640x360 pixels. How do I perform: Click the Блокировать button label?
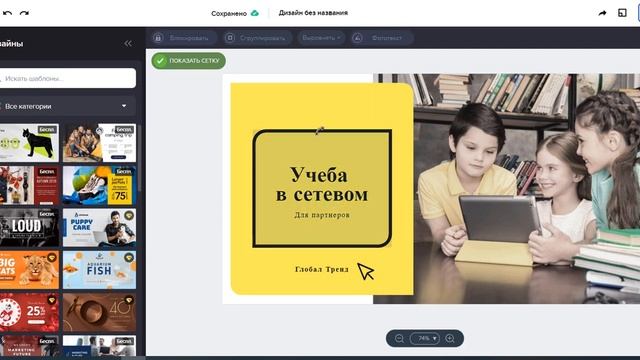click(189, 38)
